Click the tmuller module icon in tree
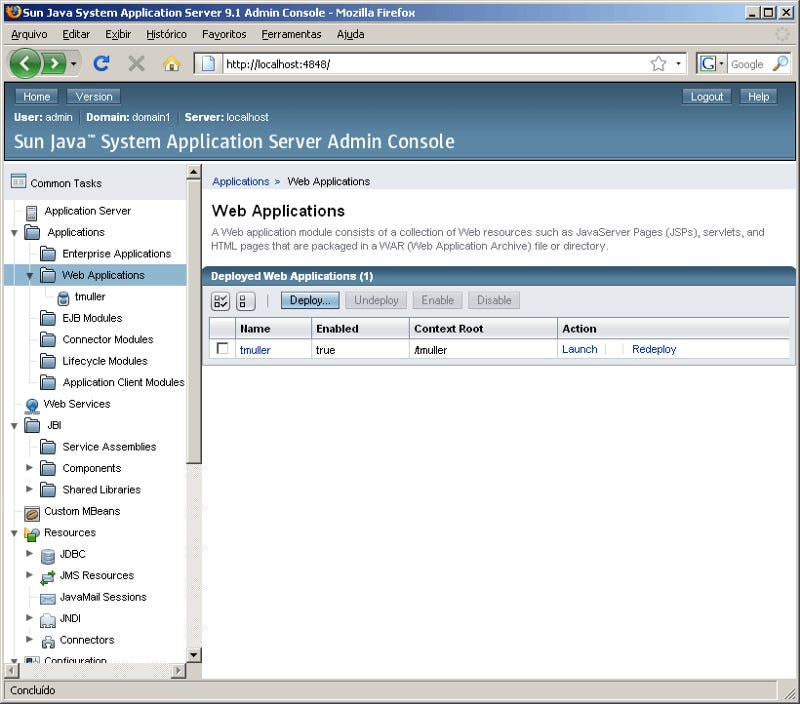 [x=63, y=297]
